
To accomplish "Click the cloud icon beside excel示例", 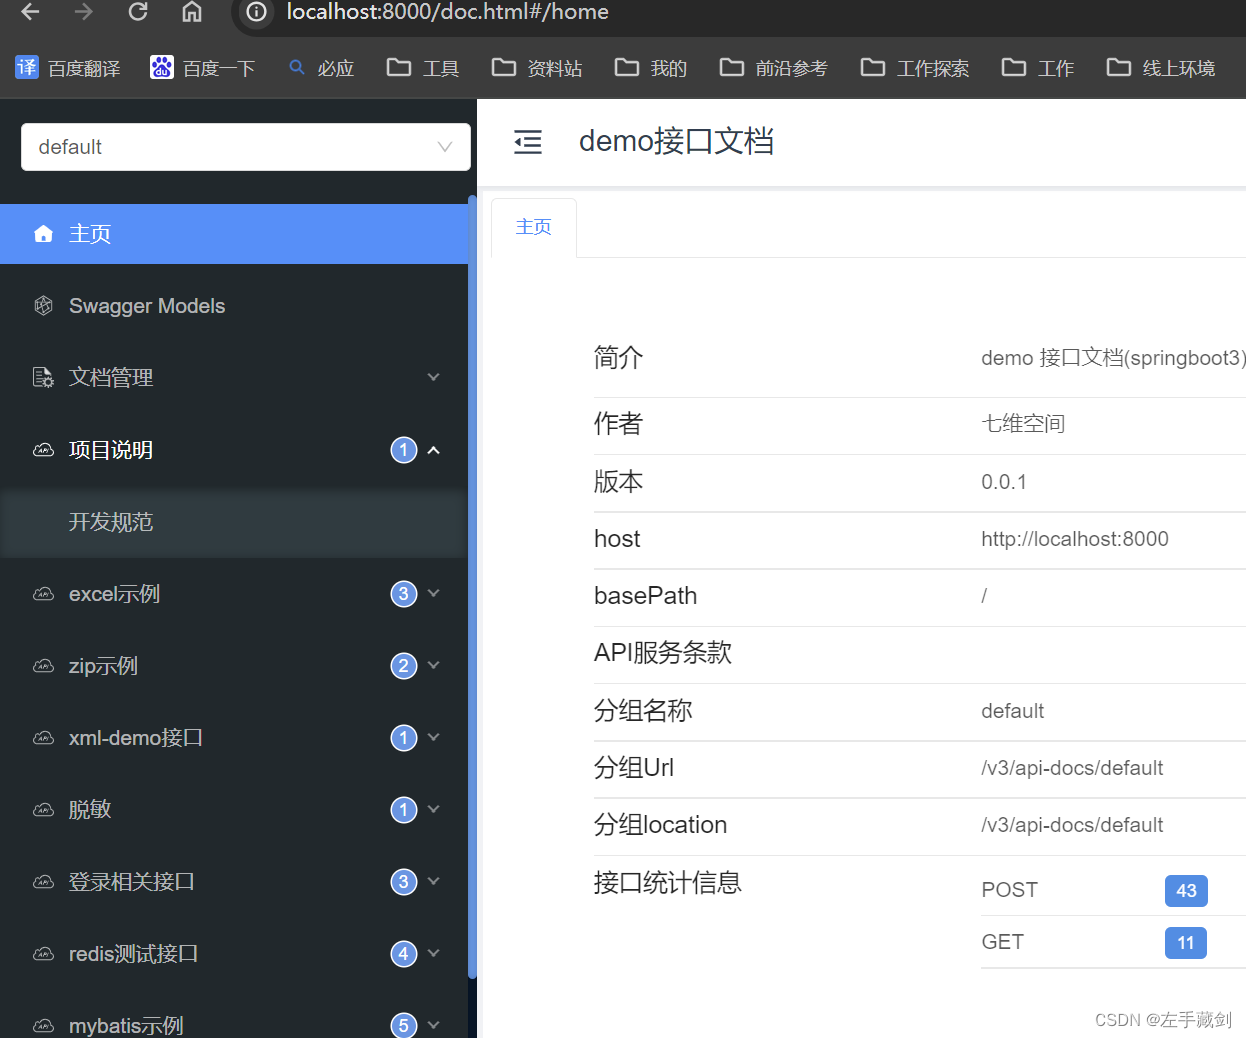I will click(43, 593).
